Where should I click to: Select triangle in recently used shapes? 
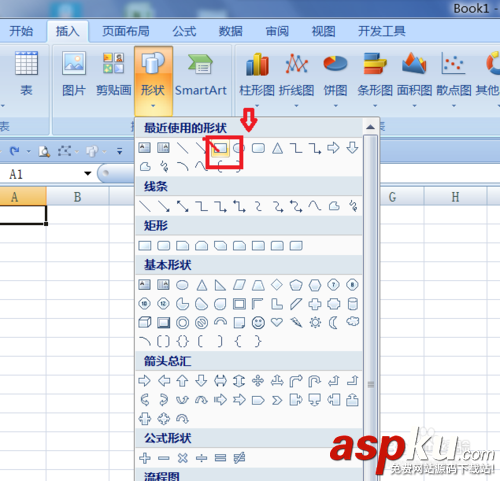coord(277,148)
